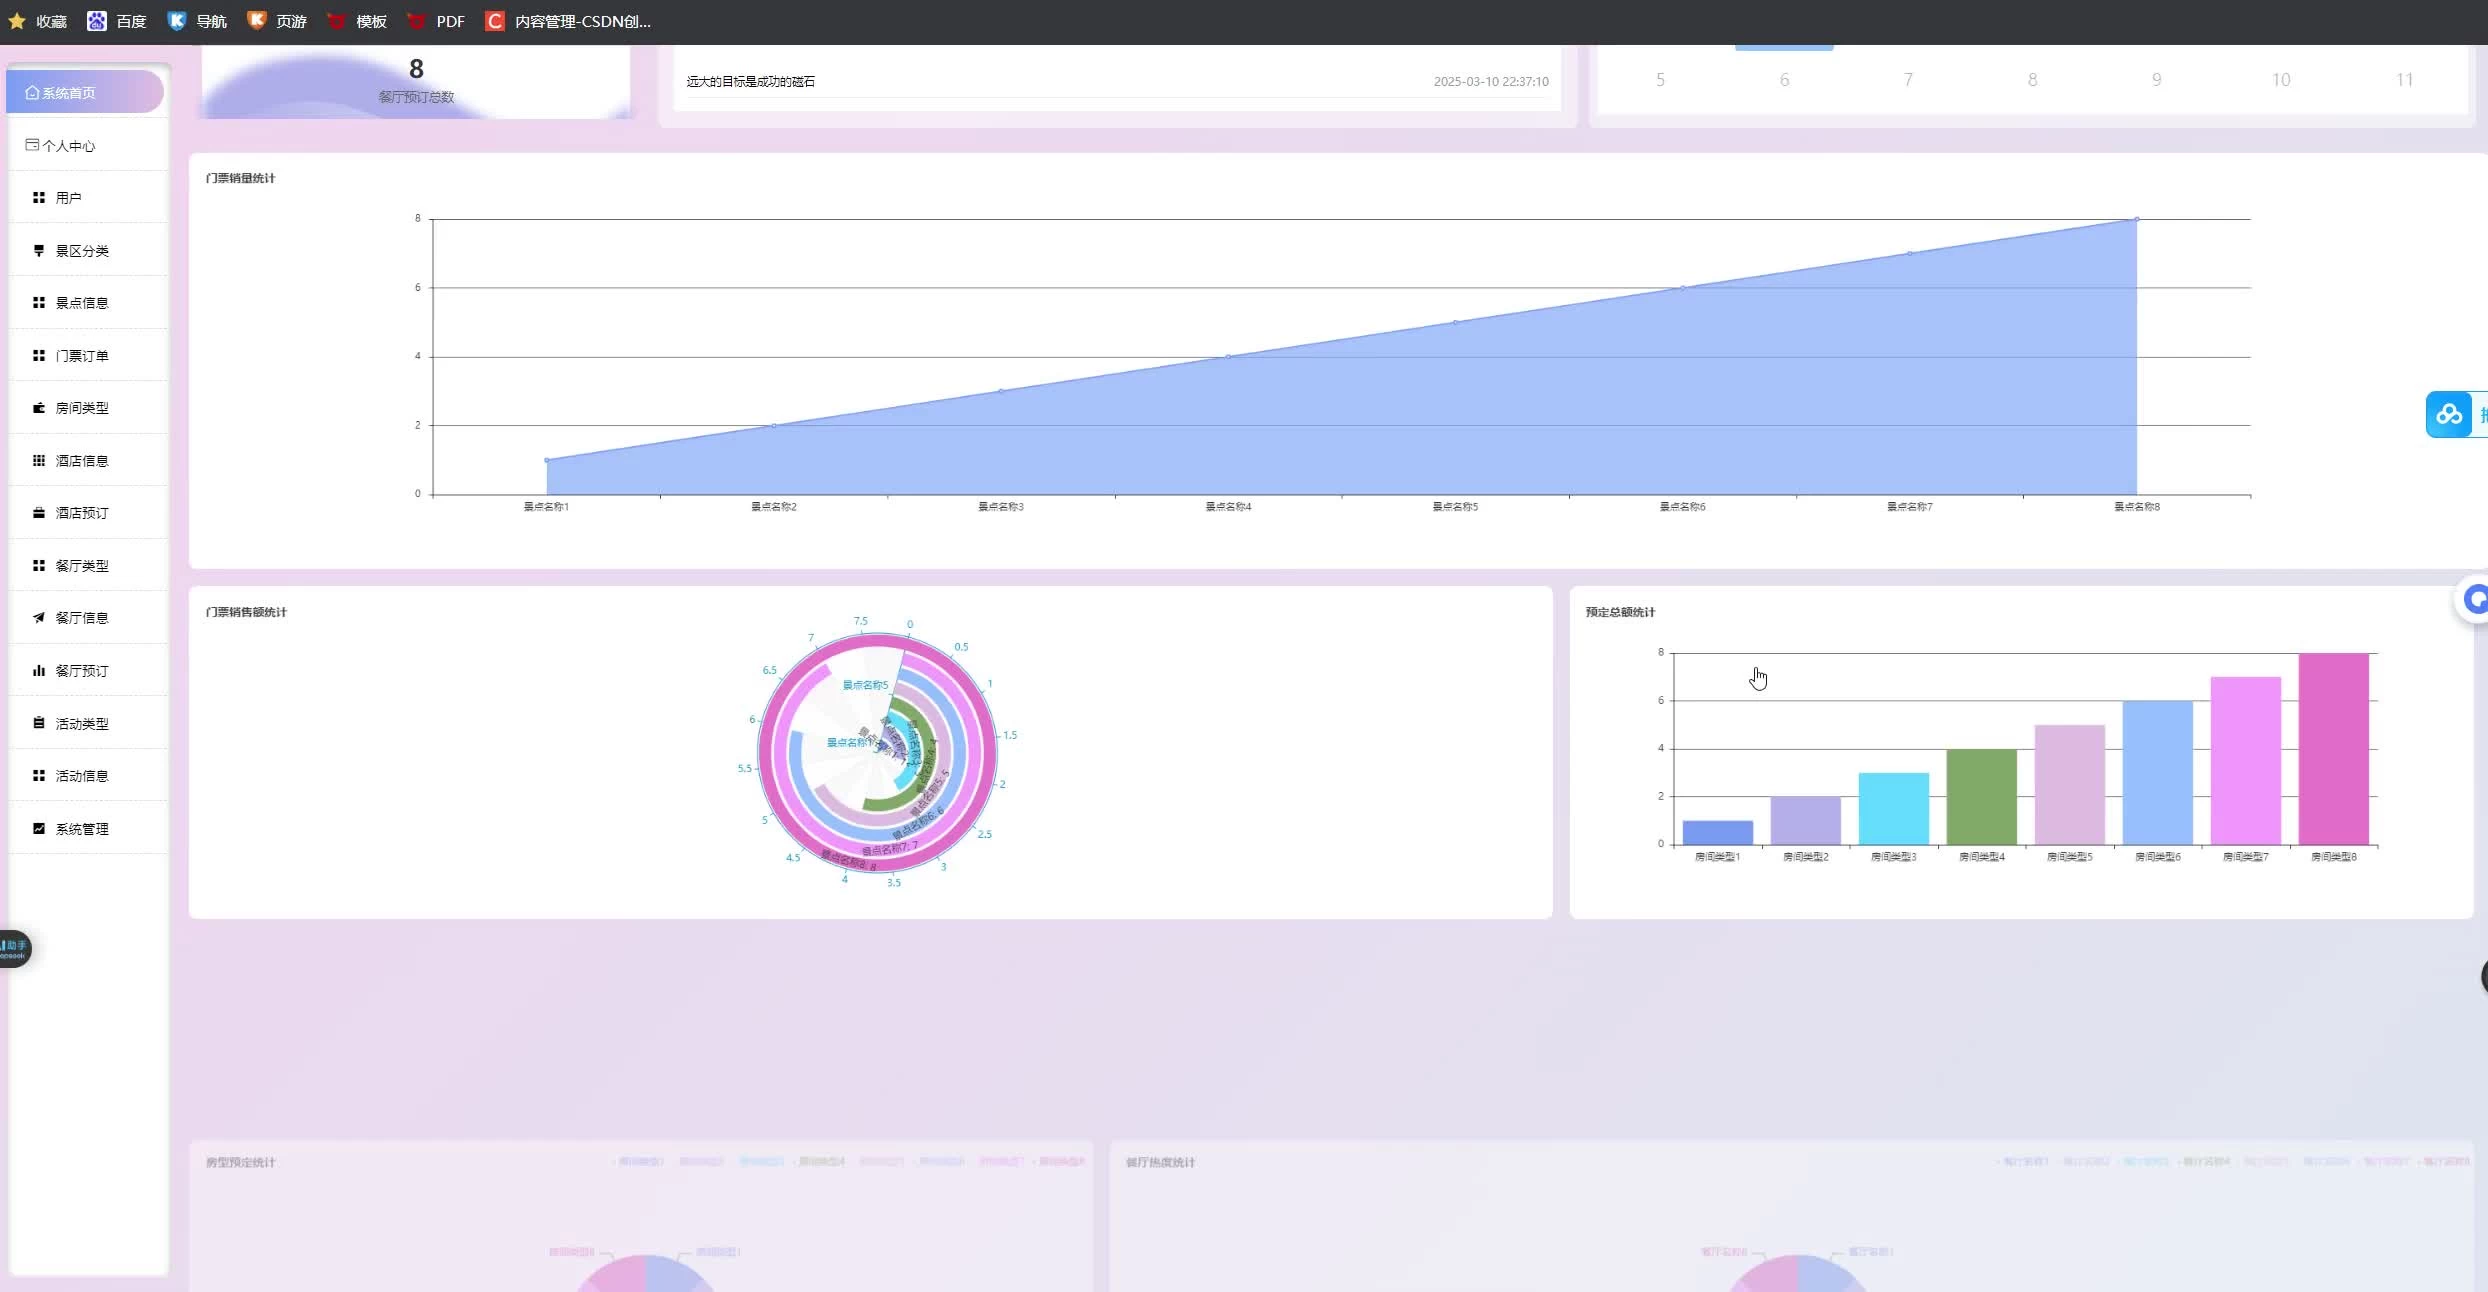
Task: Click the clipboard icon beside 活动类型
Action: pyautogui.click(x=39, y=723)
